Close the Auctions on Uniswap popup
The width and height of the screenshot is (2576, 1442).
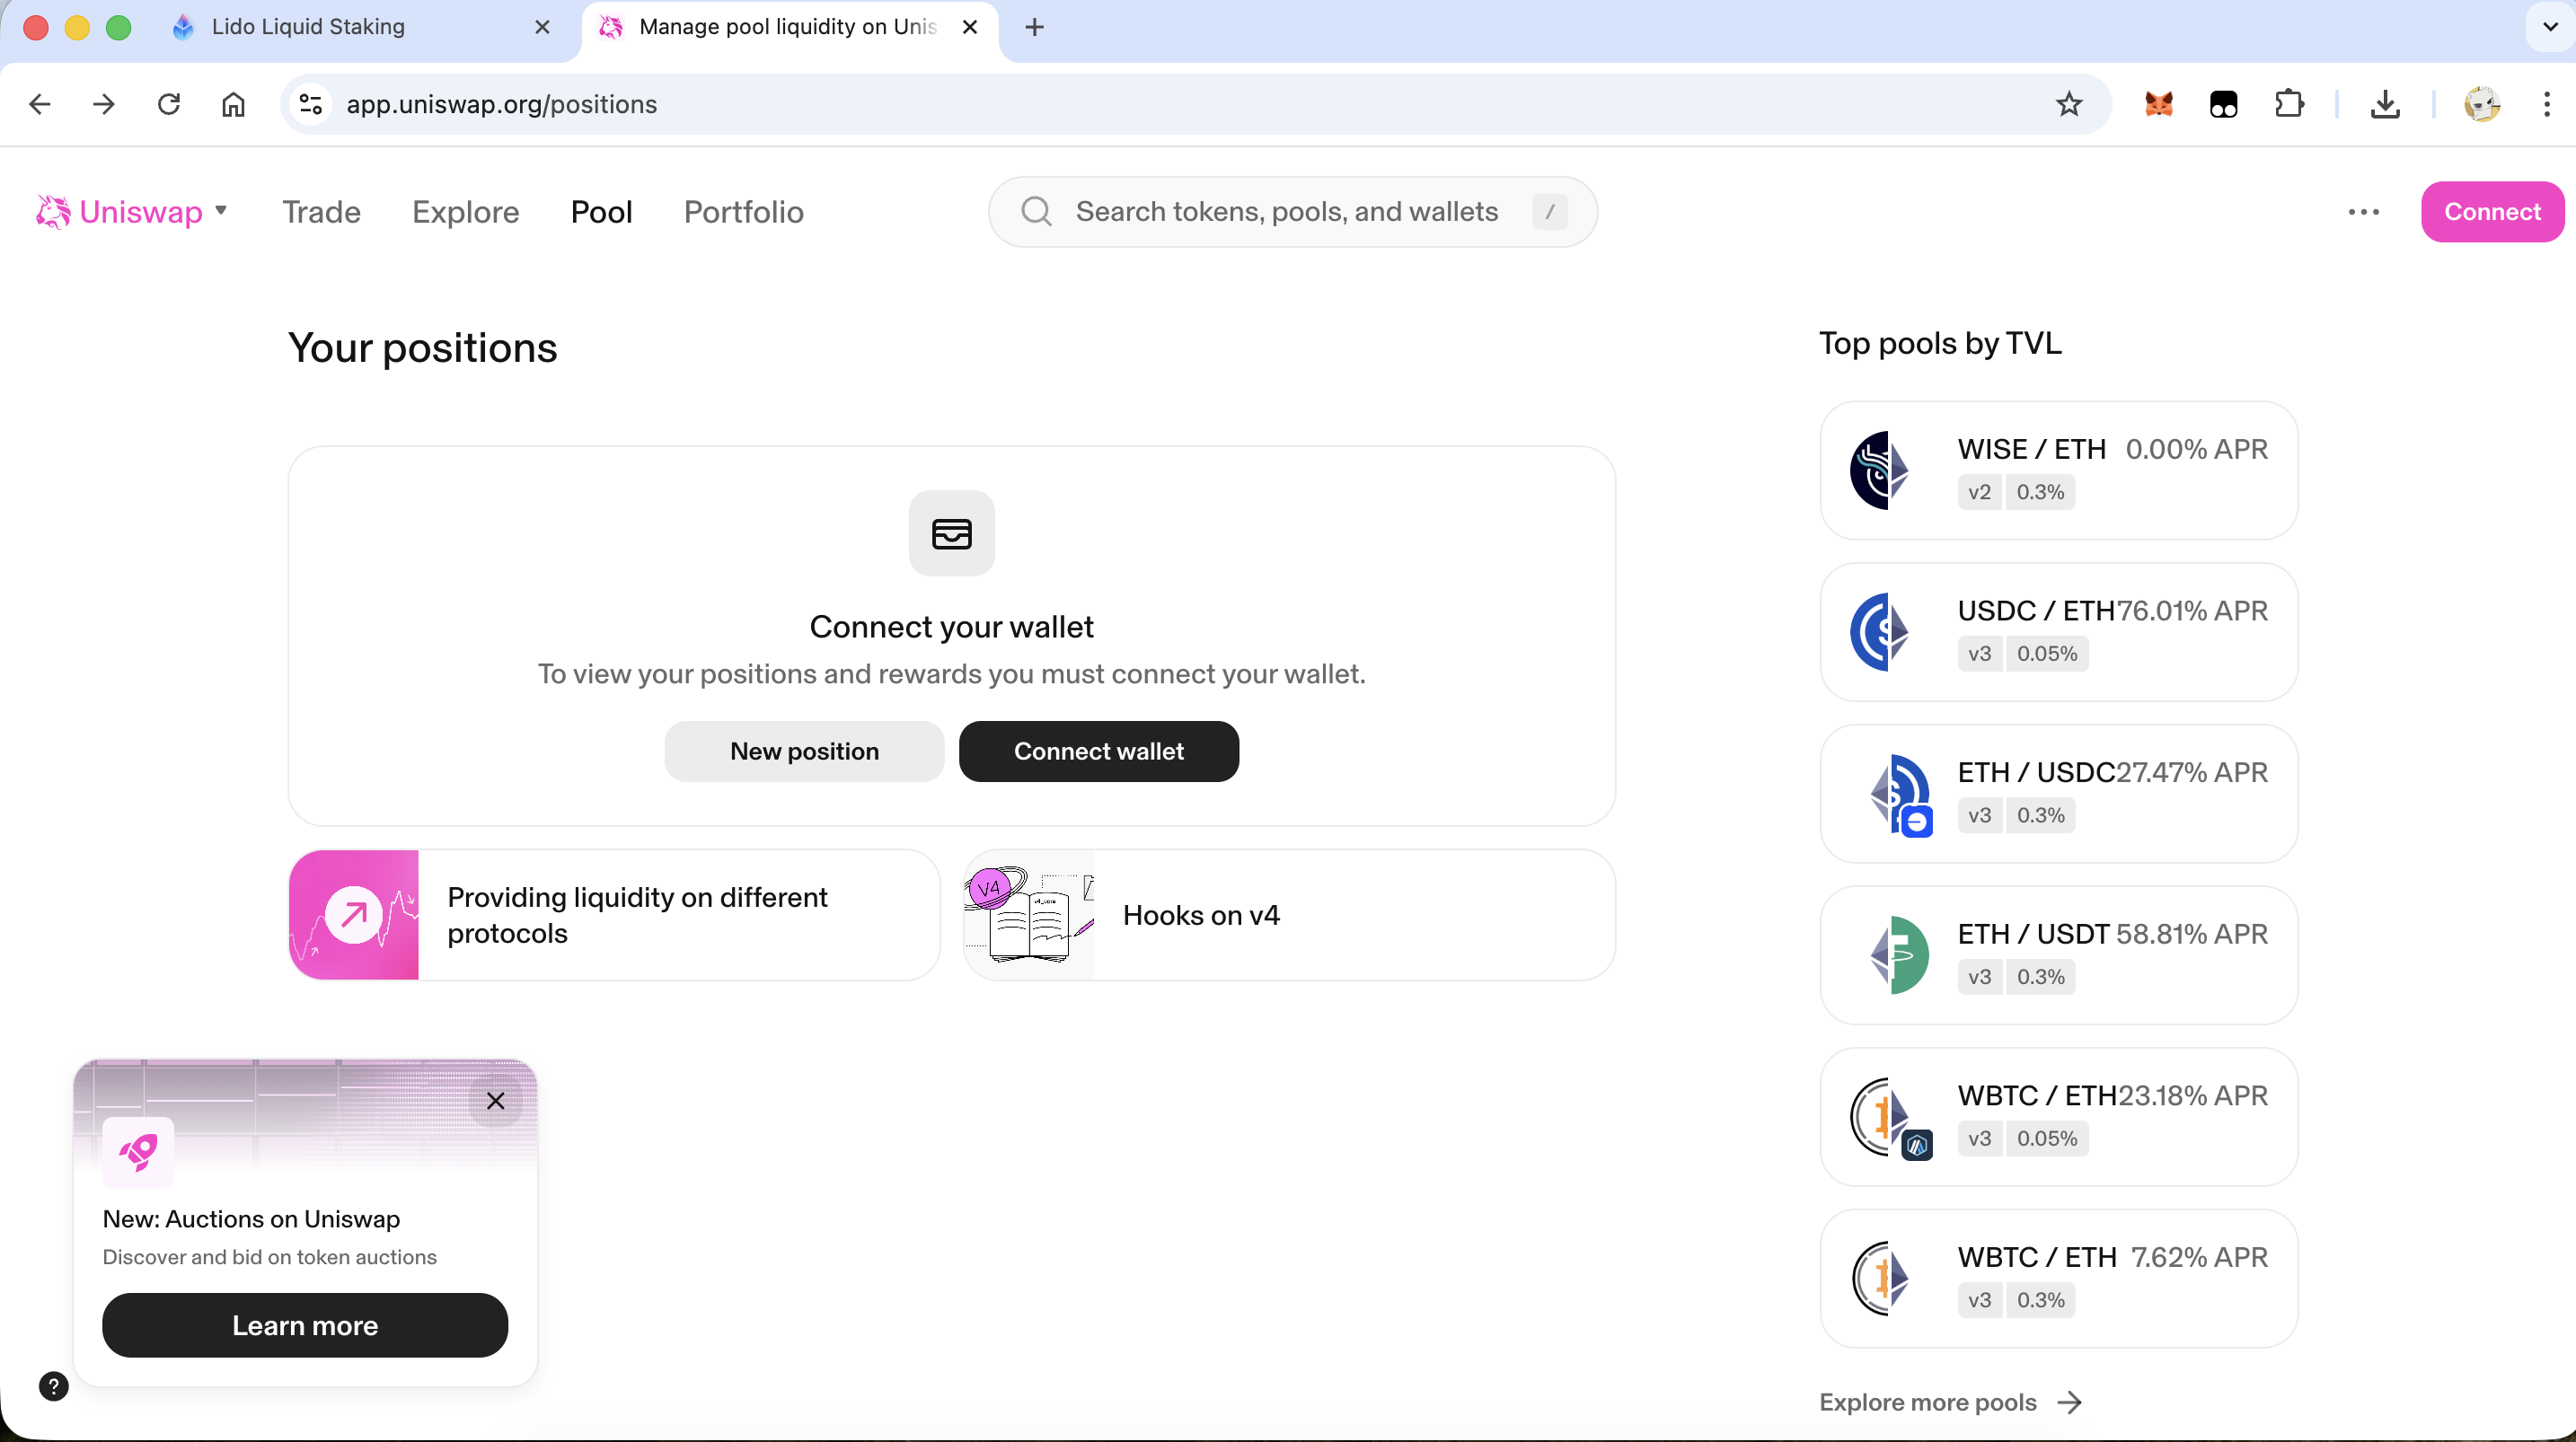tap(495, 1101)
